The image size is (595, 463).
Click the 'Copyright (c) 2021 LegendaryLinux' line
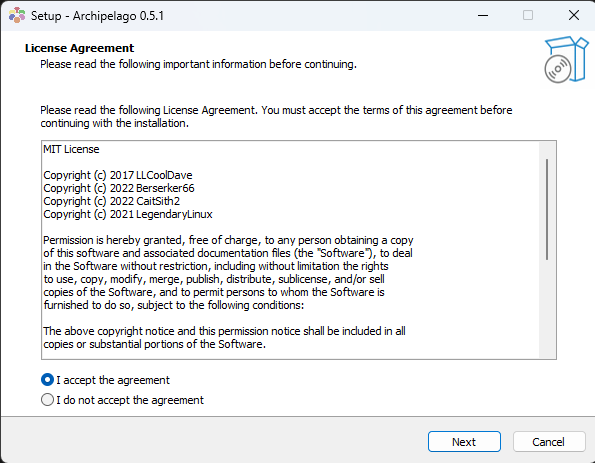pyautogui.click(x=128, y=214)
